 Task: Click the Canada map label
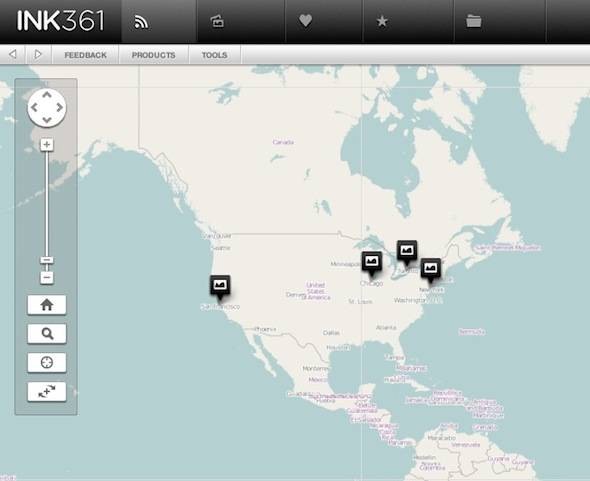pos(283,142)
